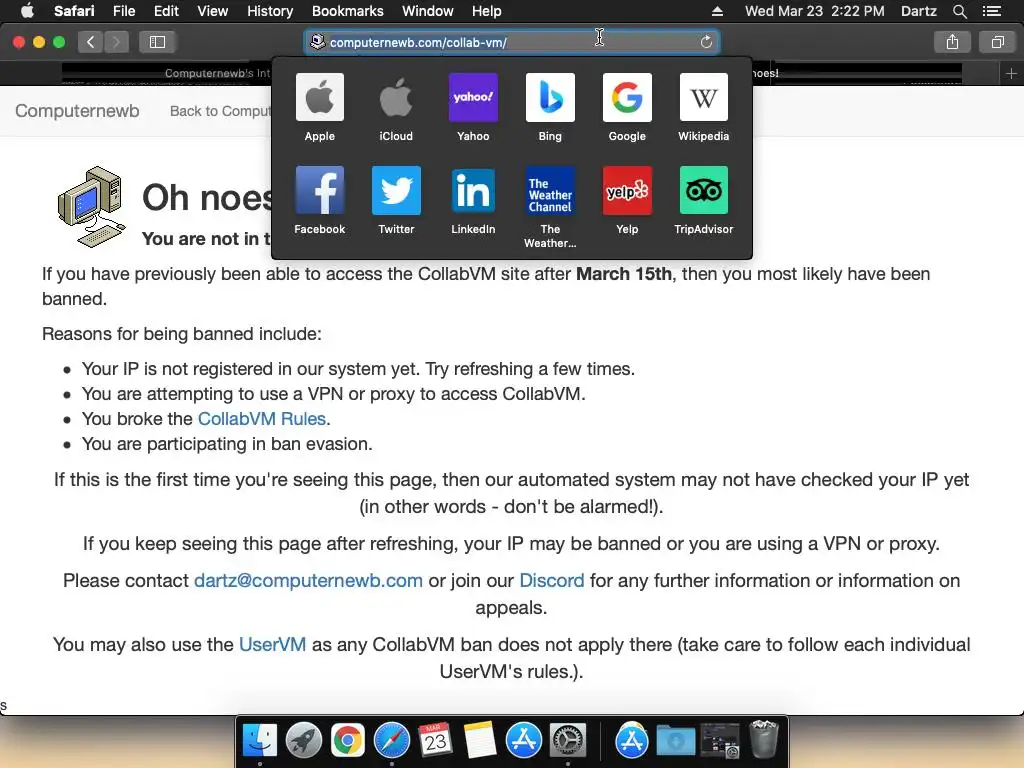This screenshot has height=768, width=1024.
Task: Open the Safari menu
Action: coord(74,11)
